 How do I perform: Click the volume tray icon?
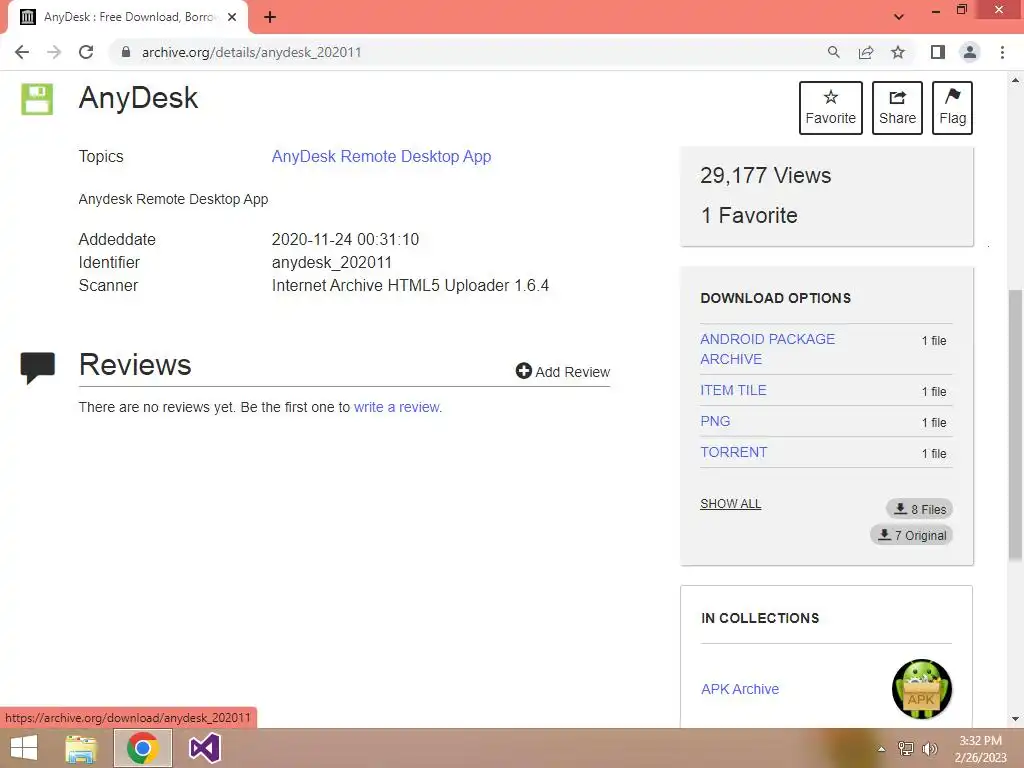[929, 748]
